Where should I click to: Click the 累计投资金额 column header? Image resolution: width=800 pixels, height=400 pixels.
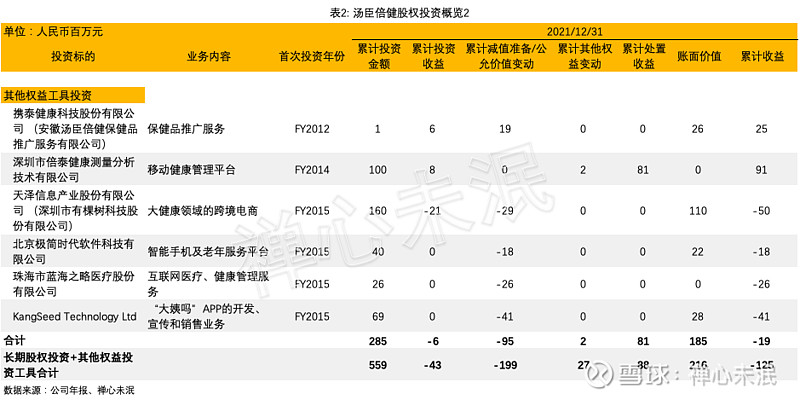(378, 56)
